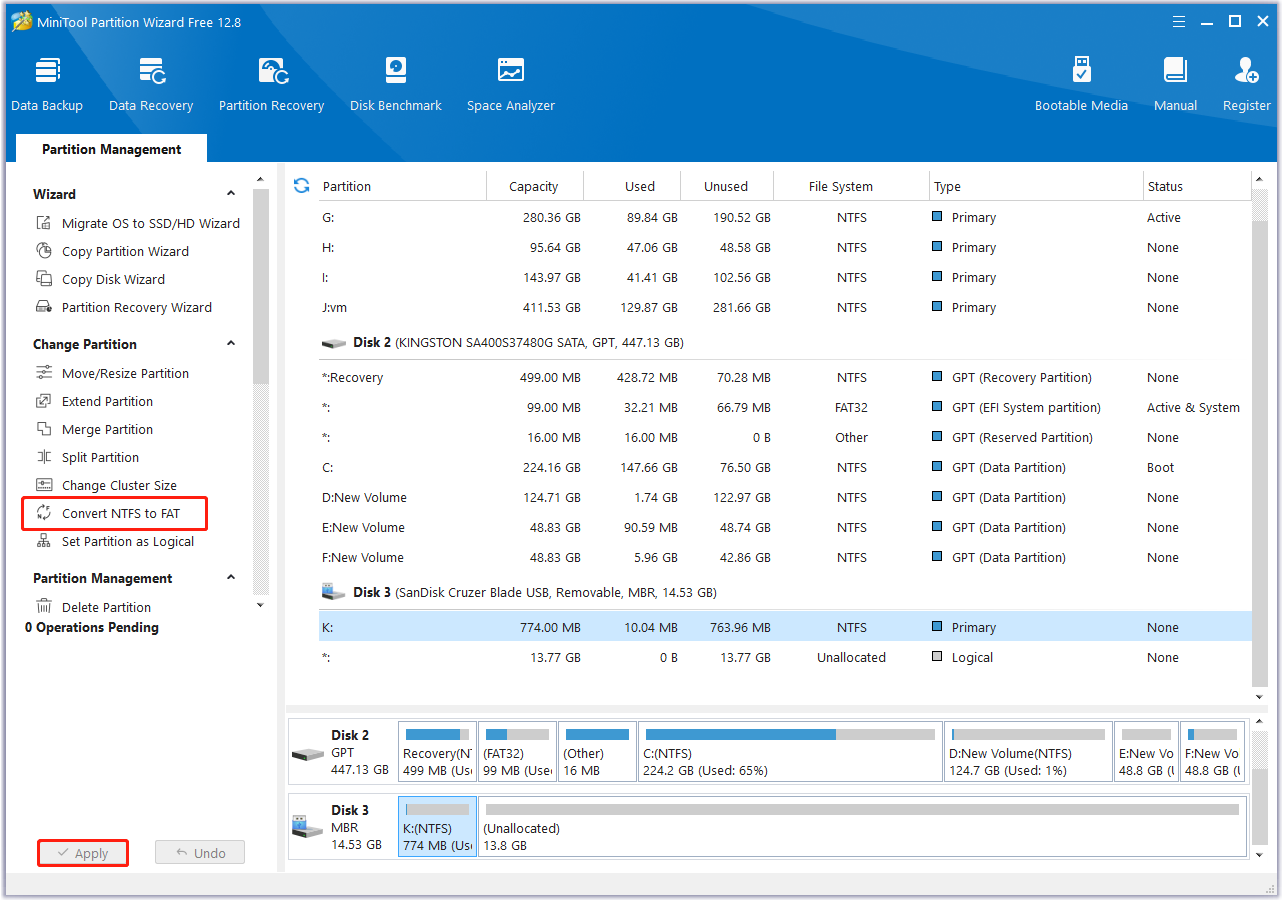Click the Undo button
This screenshot has width=1283, height=900.
click(x=200, y=853)
